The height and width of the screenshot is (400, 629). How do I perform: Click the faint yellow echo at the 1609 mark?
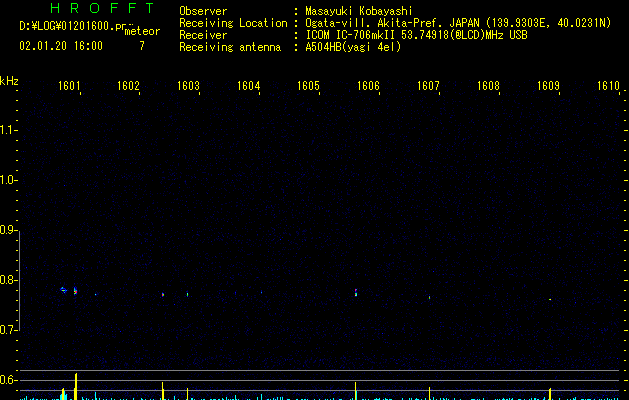tap(550, 299)
